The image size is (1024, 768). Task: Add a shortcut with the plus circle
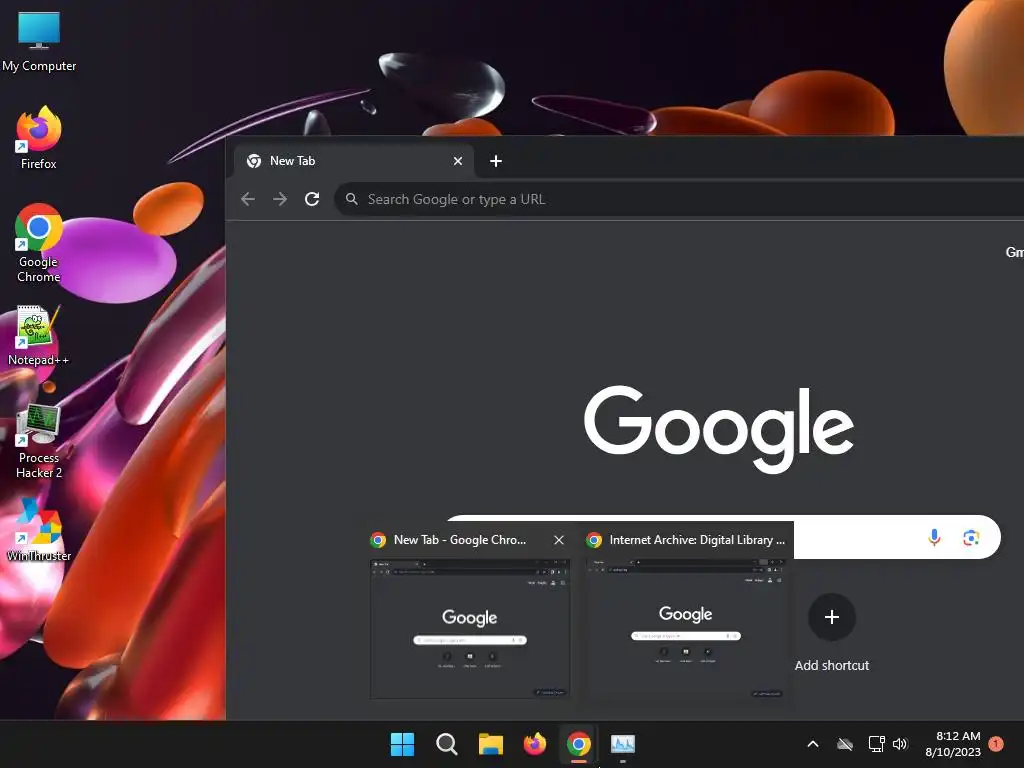831,617
